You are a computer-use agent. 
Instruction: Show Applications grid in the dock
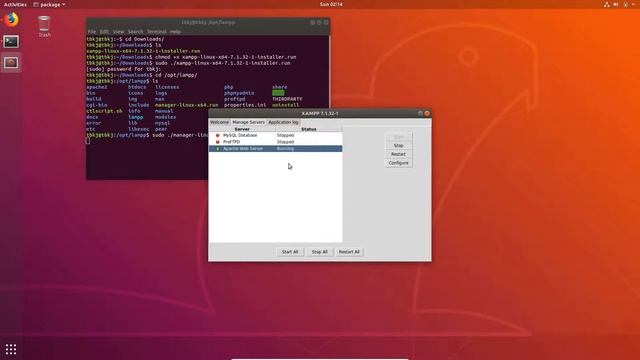[x=11, y=349]
